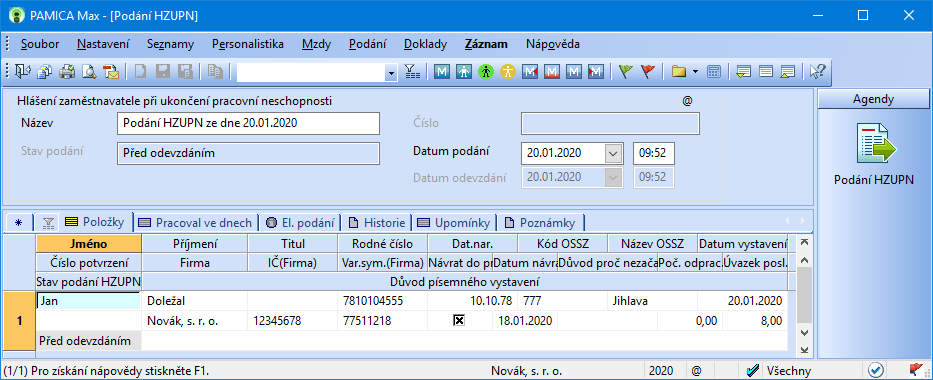Viewport: 933px width, 380px height.
Task: Click the filter funnel icon after the combo box
Action: click(412, 72)
